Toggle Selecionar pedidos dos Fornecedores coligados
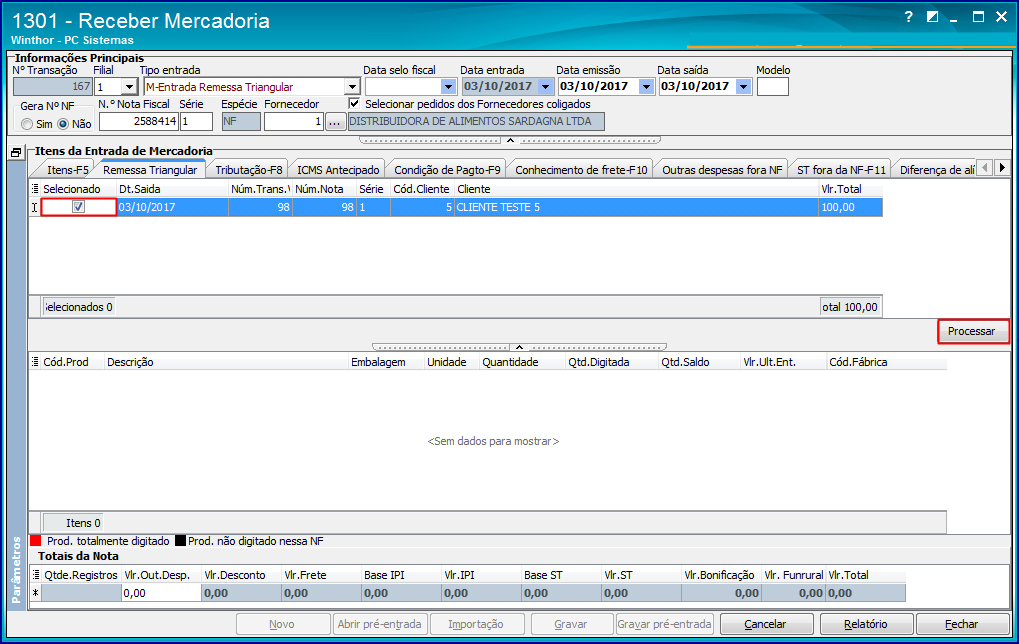1019x644 pixels. click(354, 103)
